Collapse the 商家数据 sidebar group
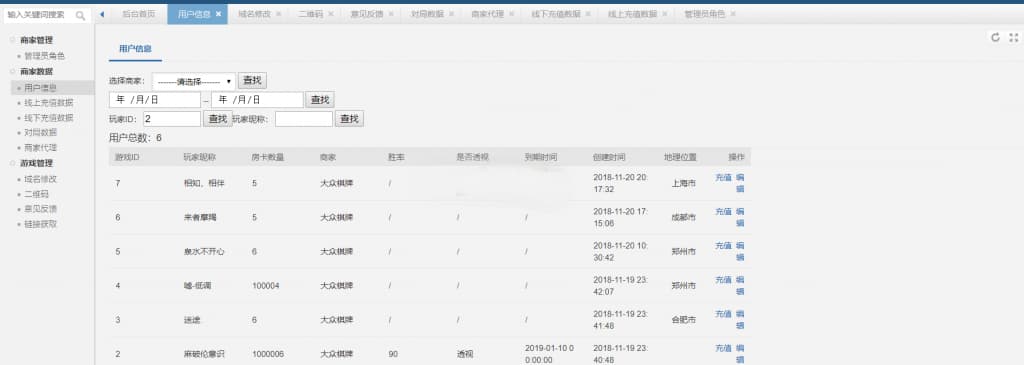This screenshot has width=1024, height=365. (37, 71)
